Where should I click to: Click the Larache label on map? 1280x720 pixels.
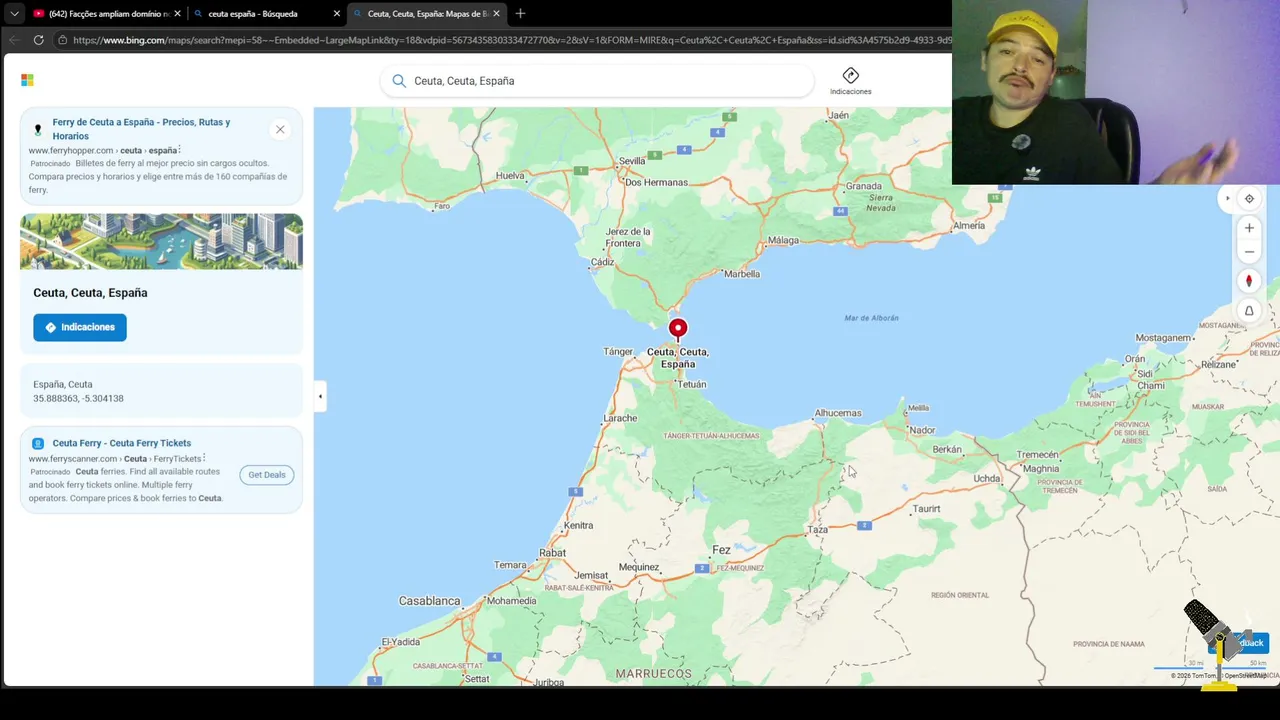[x=620, y=418]
